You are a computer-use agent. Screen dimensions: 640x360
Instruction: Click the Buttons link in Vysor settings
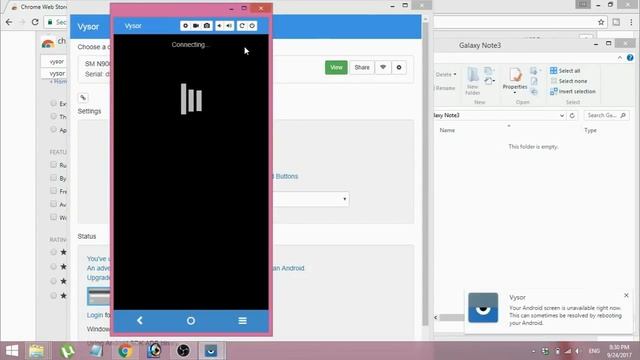coord(287,176)
